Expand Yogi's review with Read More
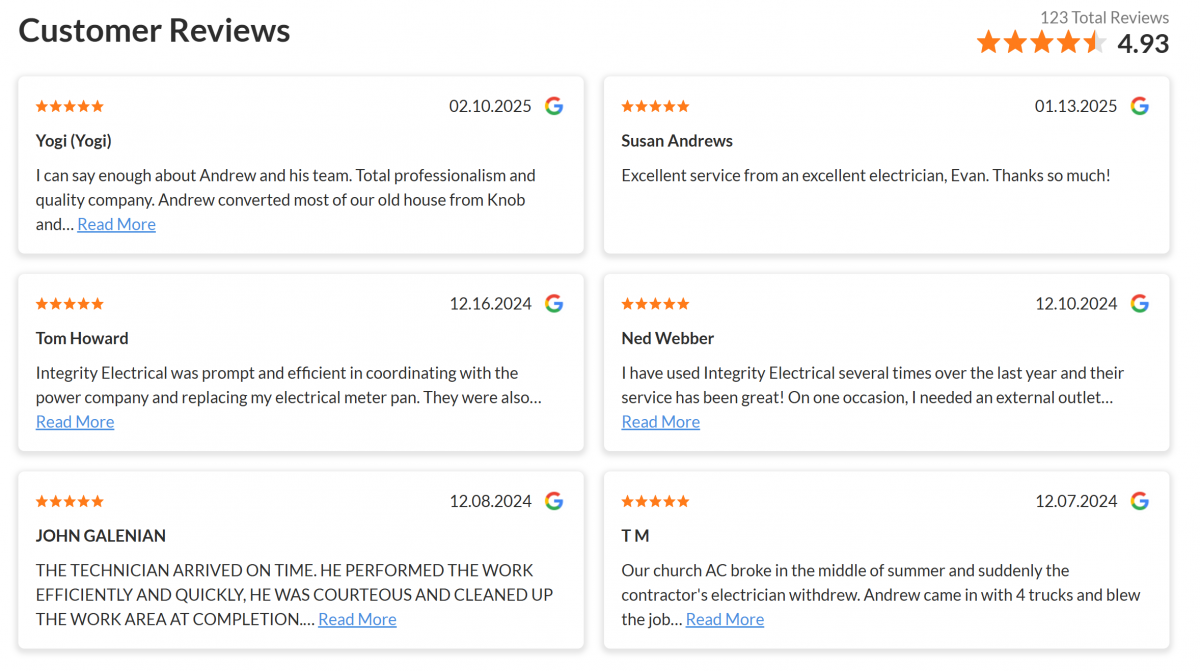This screenshot has width=1200, height=671. [116, 224]
